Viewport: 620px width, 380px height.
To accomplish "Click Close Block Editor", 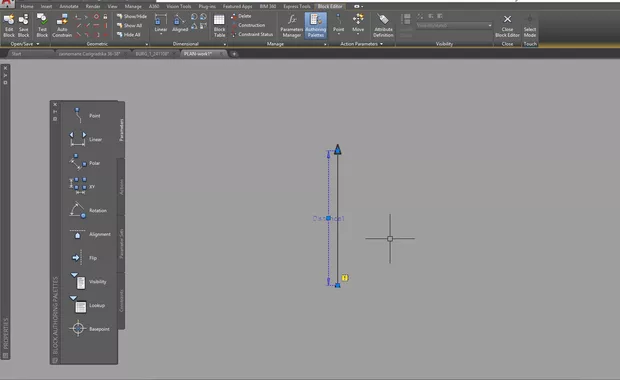I will [507, 25].
